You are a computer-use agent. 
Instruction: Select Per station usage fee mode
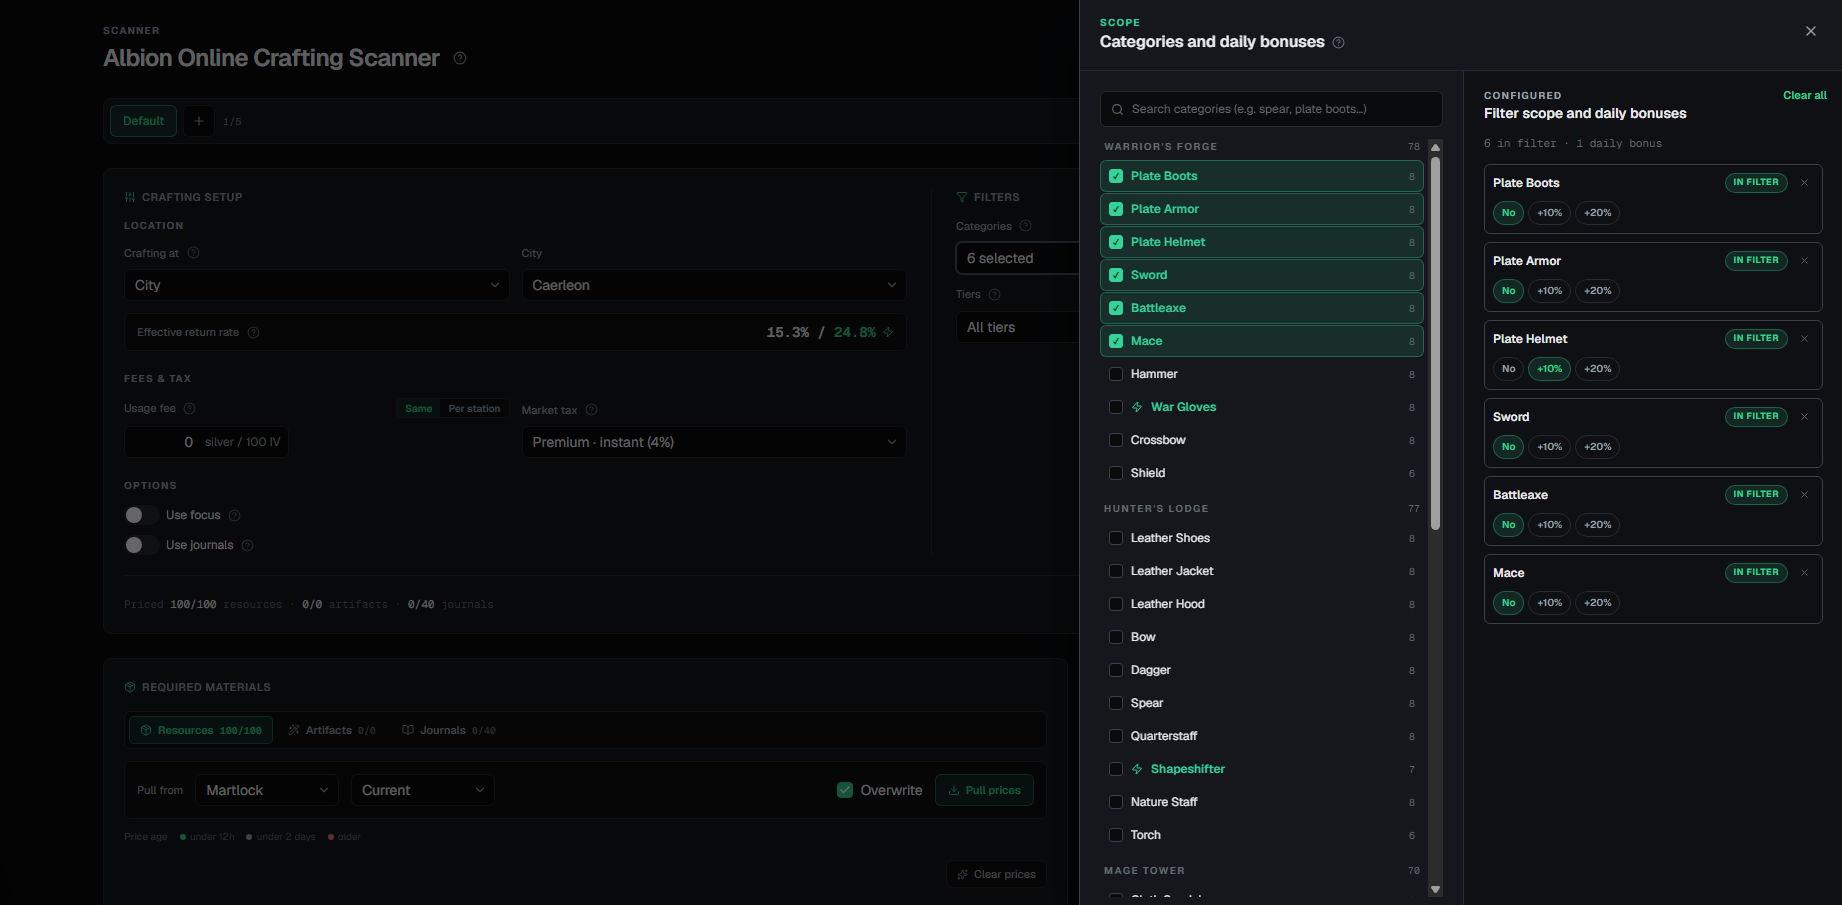(474, 409)
